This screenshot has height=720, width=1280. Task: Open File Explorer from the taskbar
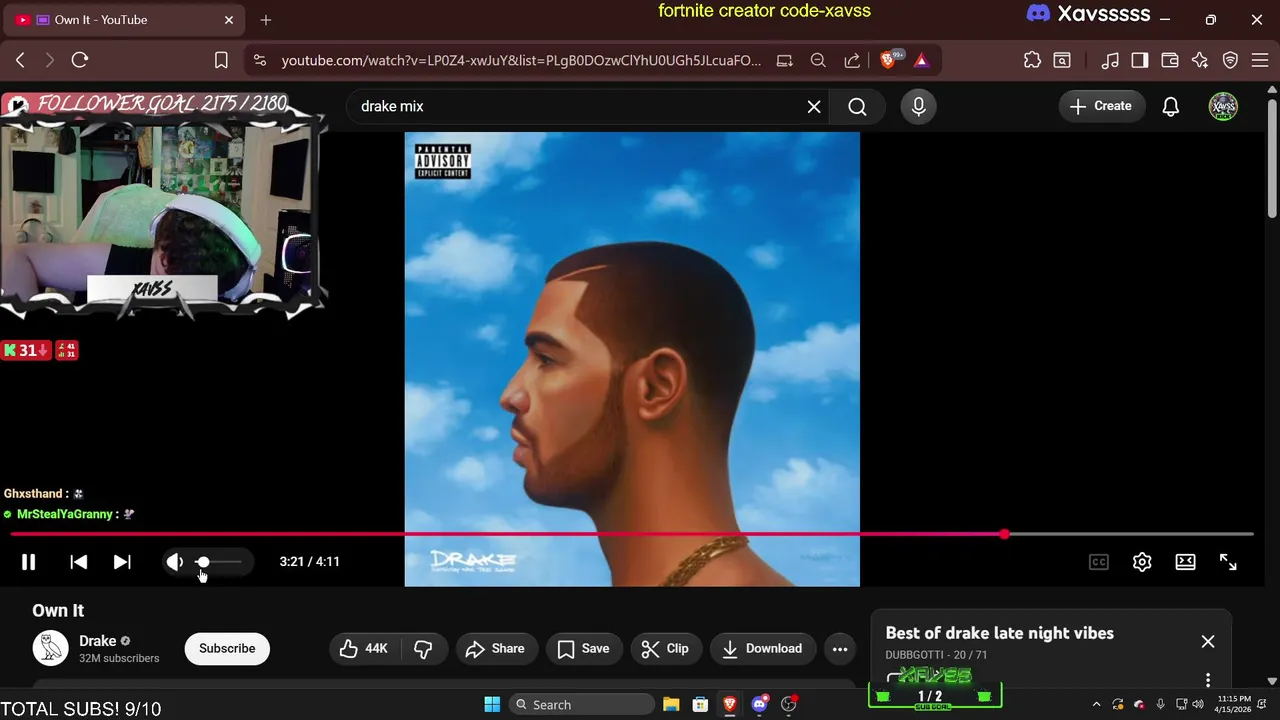[x=671, y=704]
